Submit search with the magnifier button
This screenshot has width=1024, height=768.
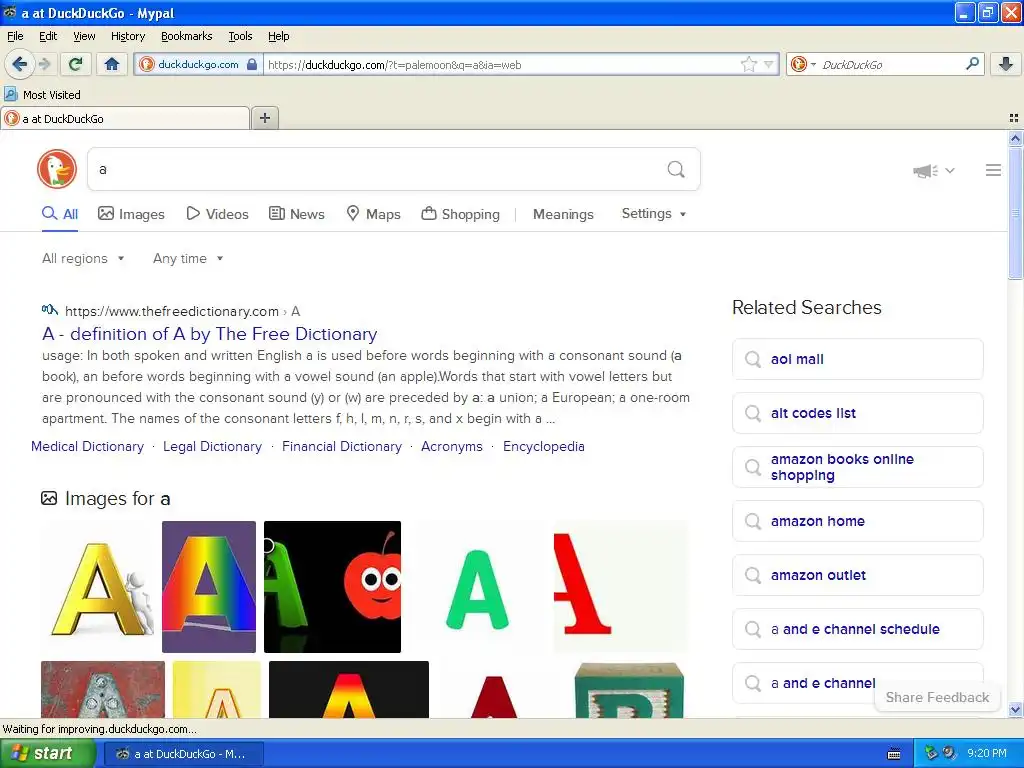[x=676, y=170]
